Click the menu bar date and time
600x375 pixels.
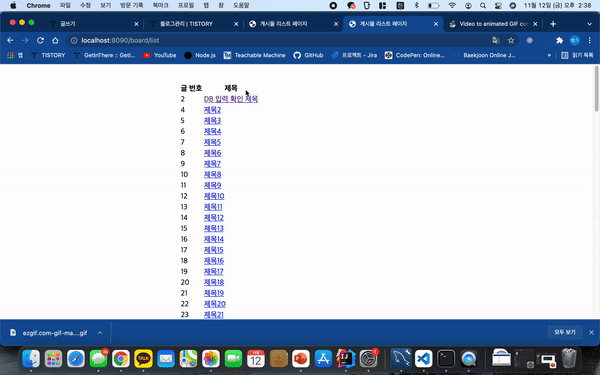click(557, 5)
